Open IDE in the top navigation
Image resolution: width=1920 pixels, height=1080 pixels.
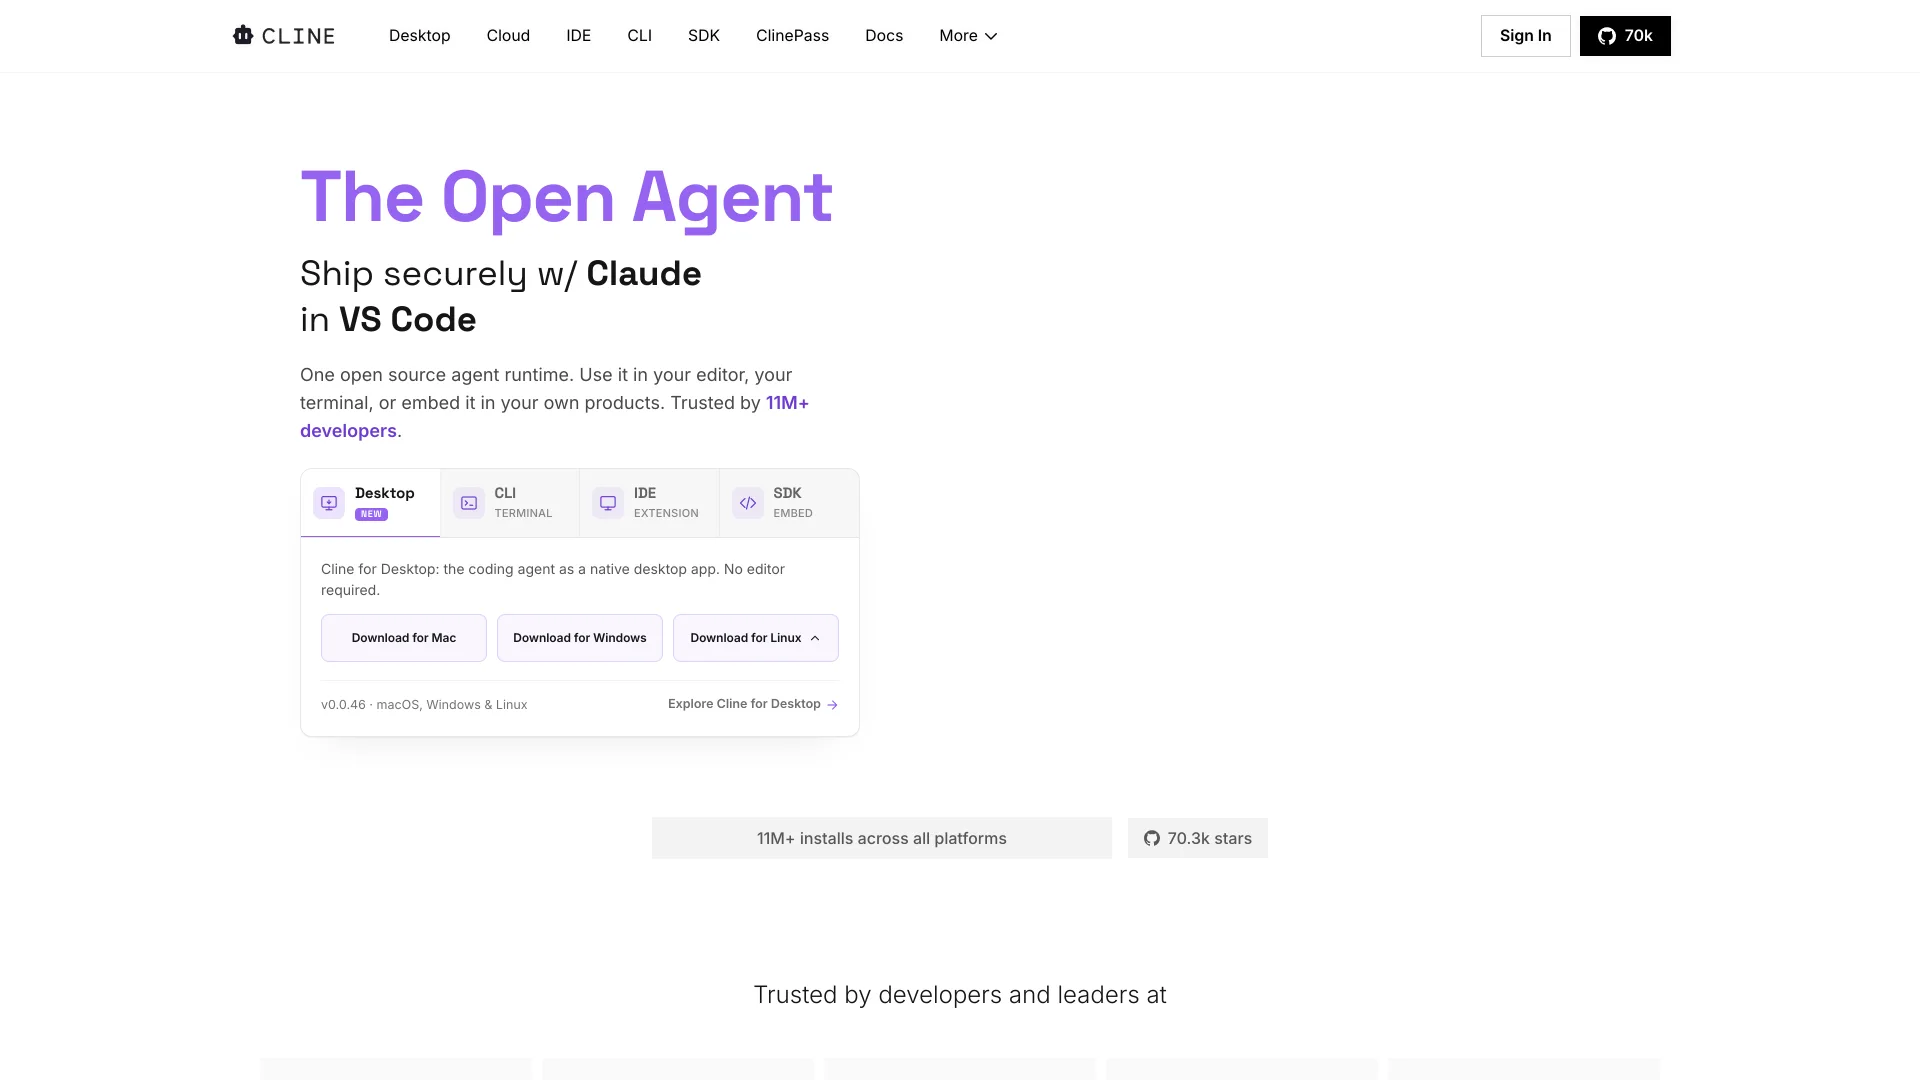(x=579, y=36)
